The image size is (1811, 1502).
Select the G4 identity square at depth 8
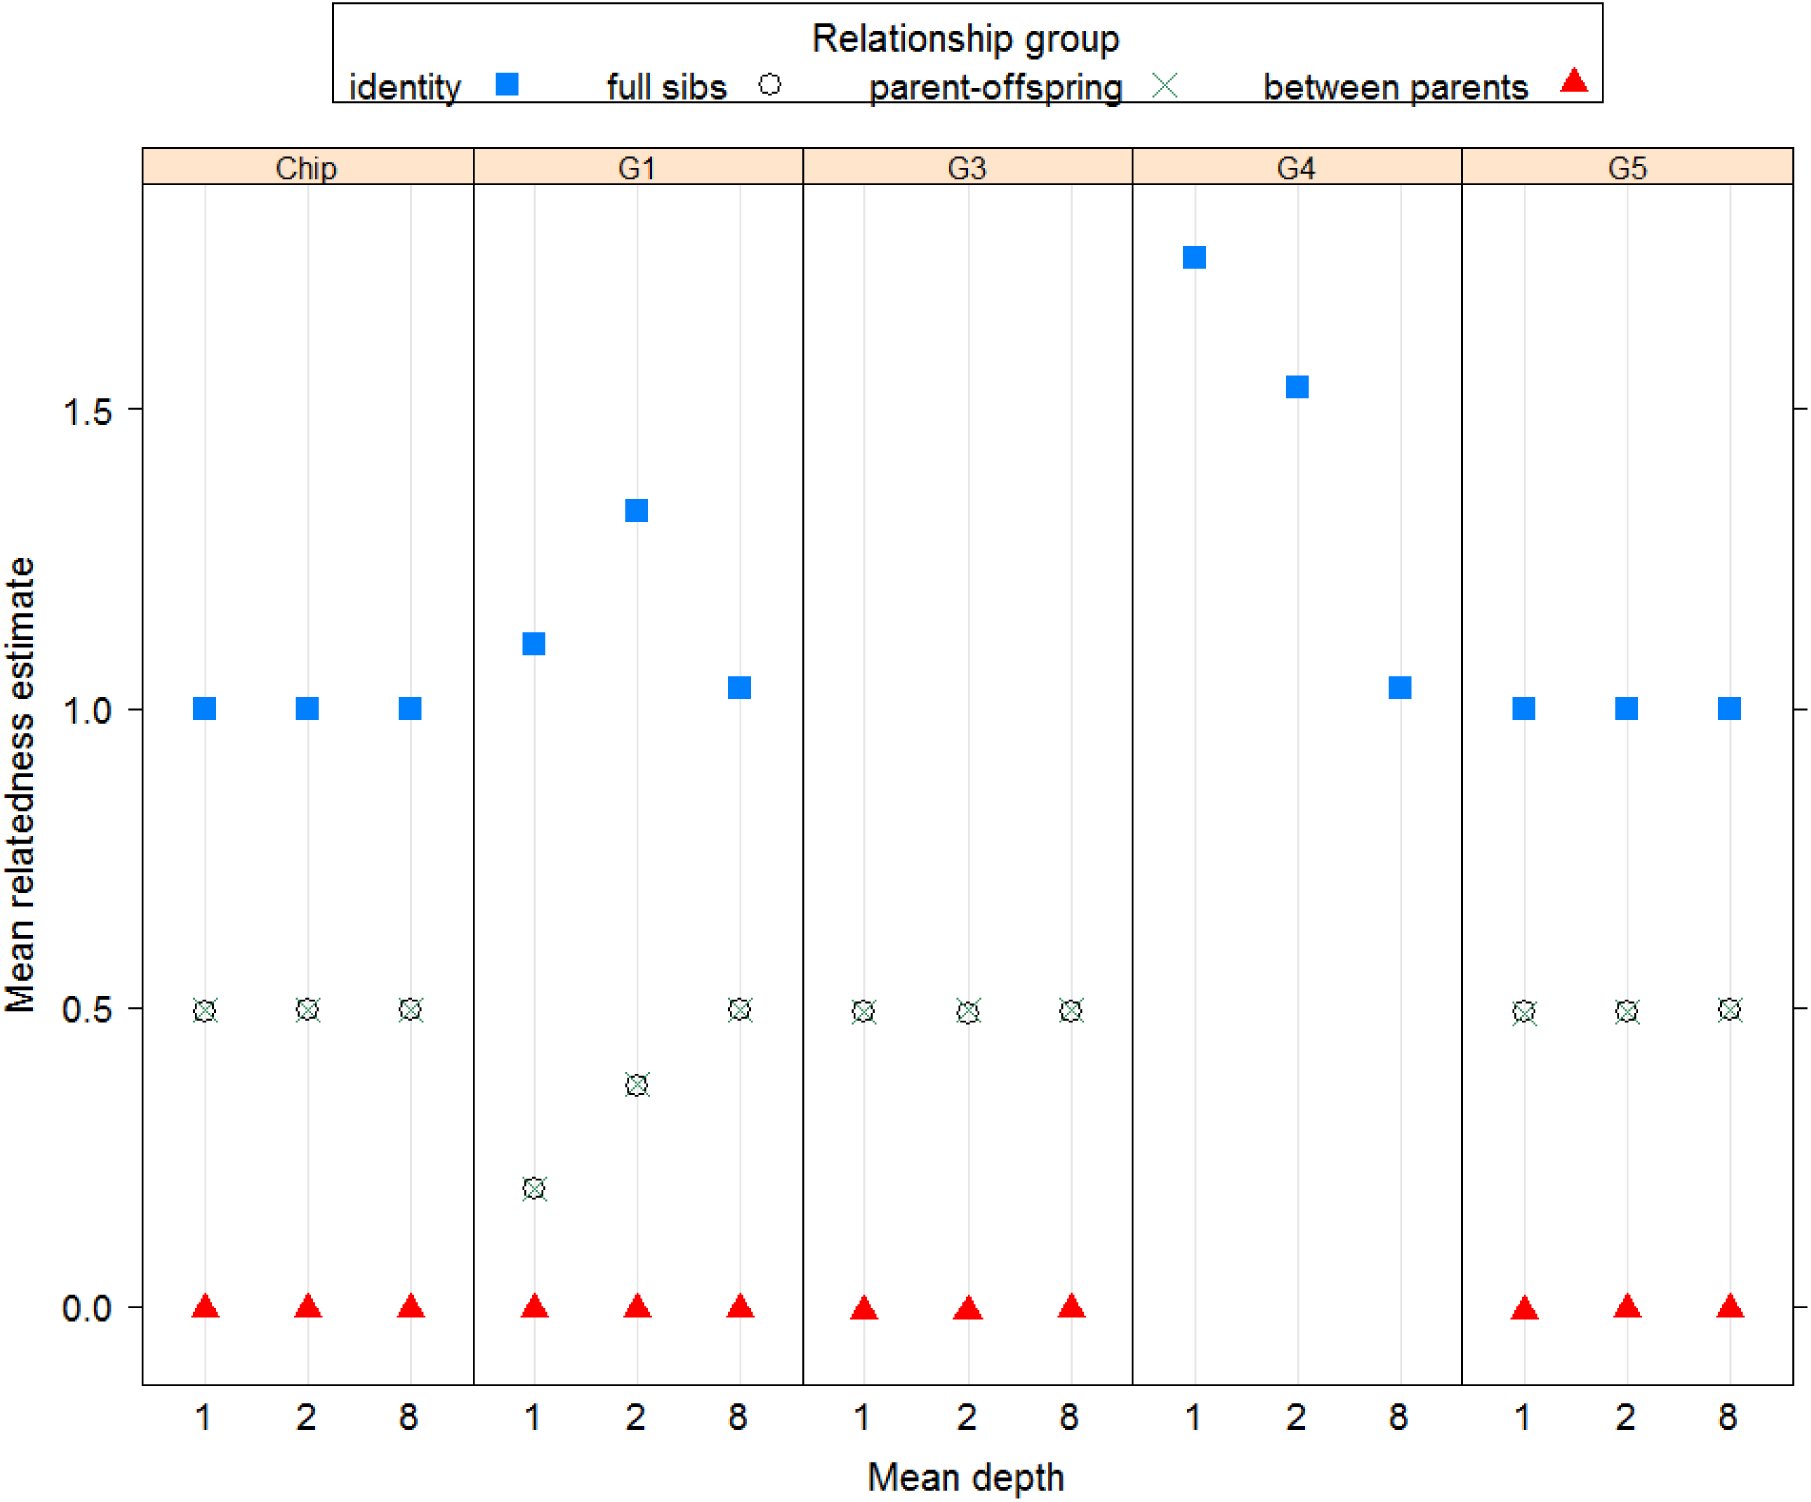click(1400, 688)
